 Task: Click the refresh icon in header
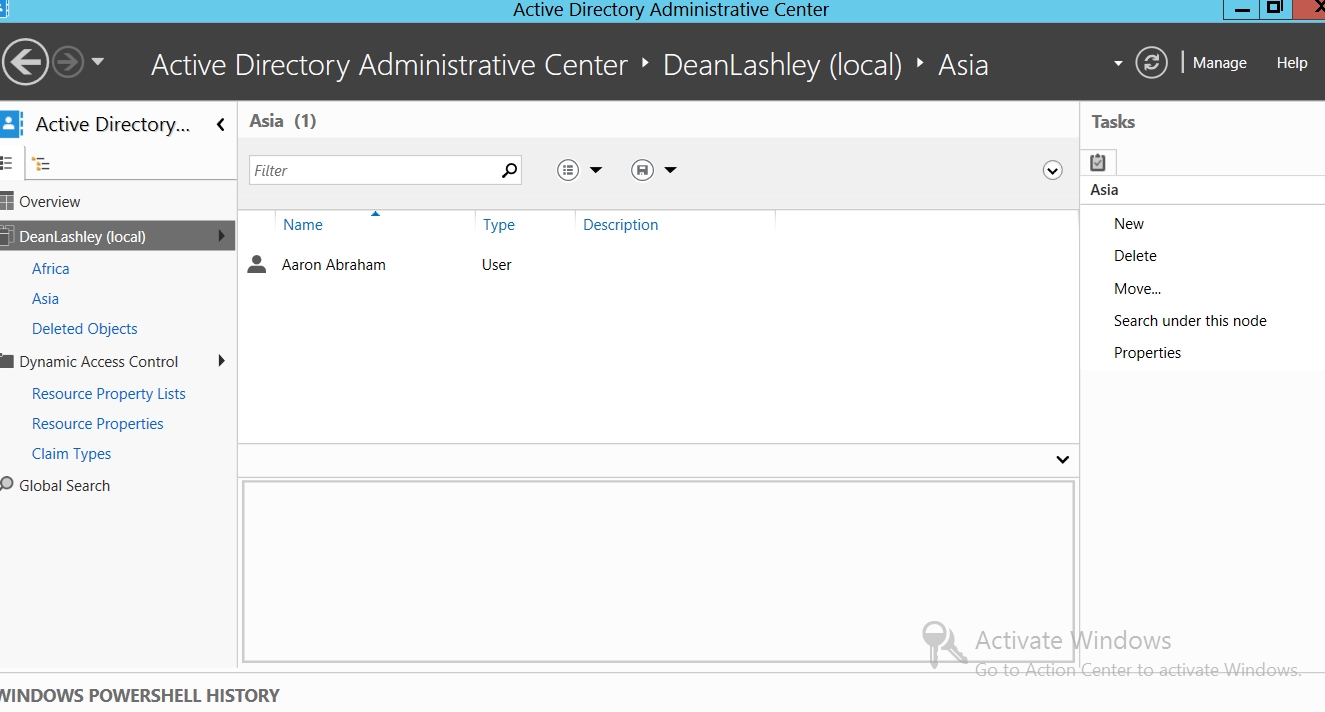1151,63
